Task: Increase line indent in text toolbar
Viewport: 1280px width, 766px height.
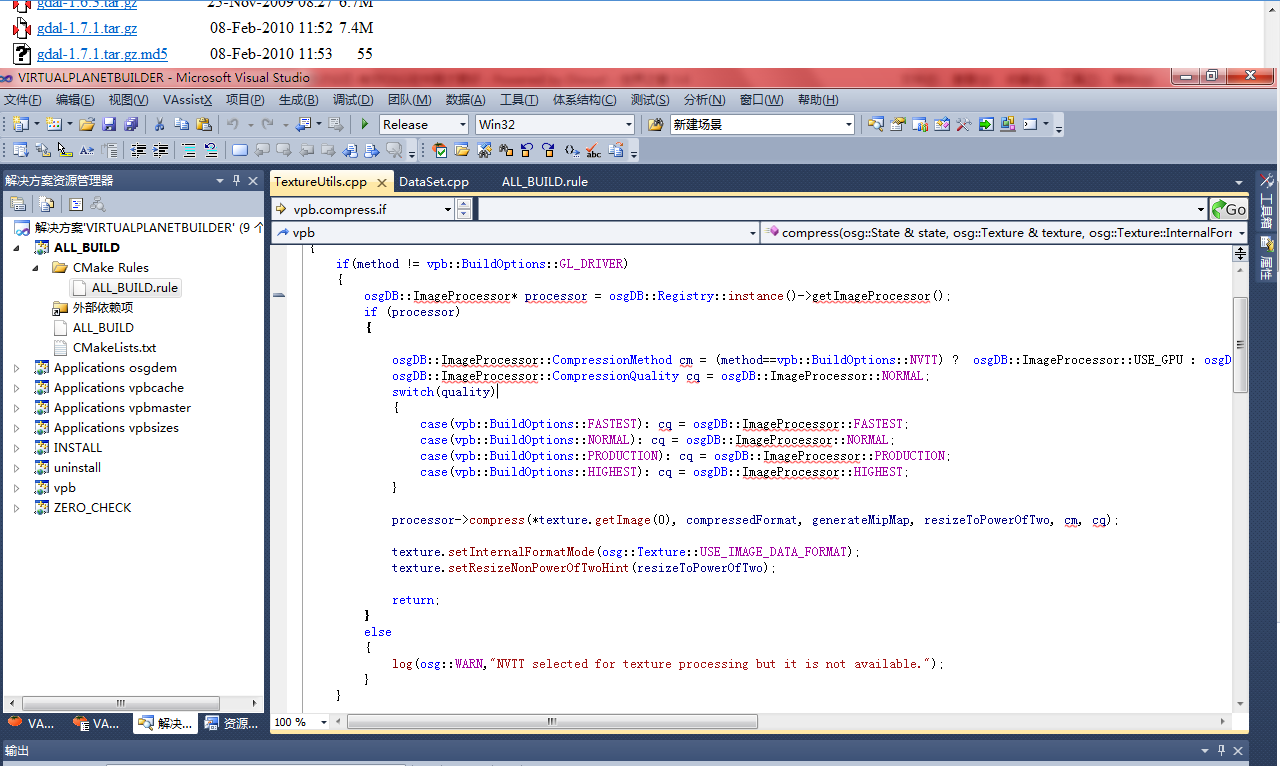Action: (159, 150)
